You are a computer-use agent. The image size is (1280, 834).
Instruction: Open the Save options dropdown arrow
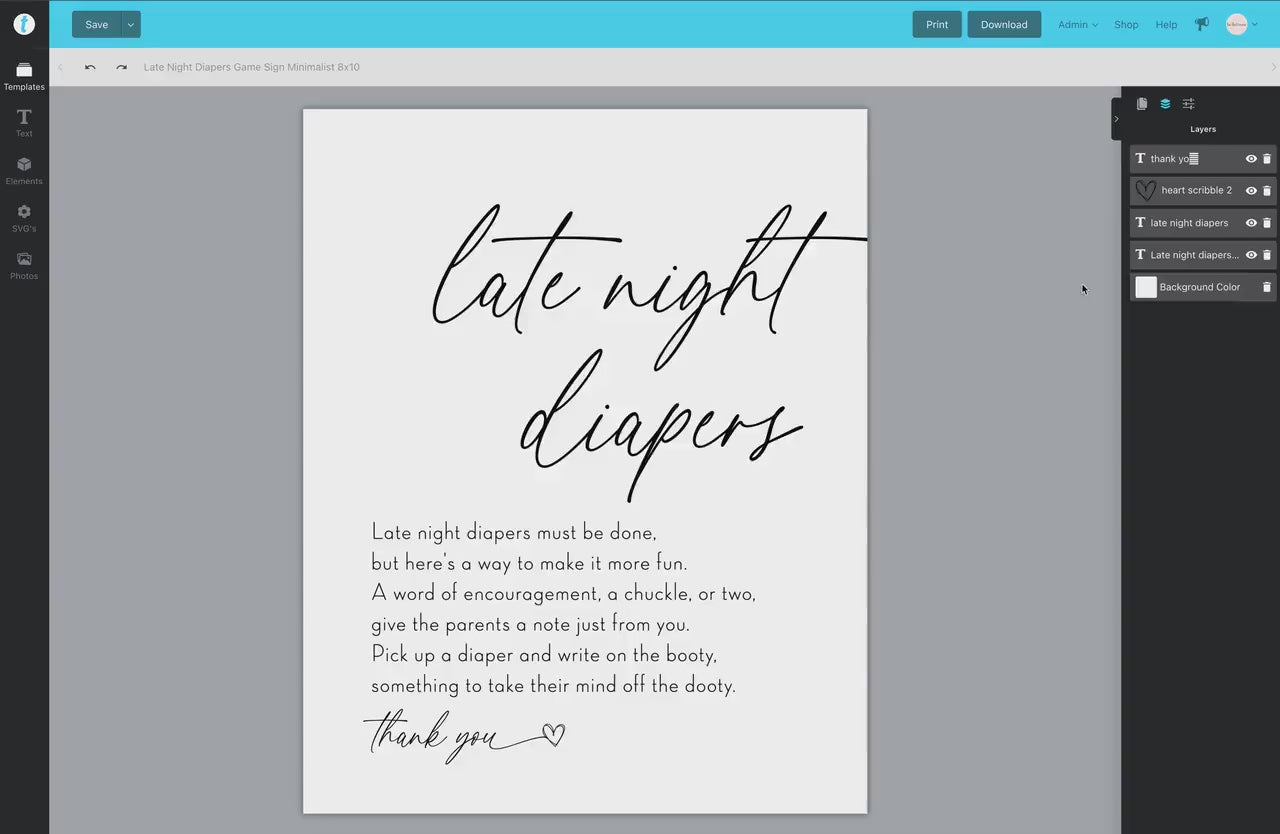131,25
